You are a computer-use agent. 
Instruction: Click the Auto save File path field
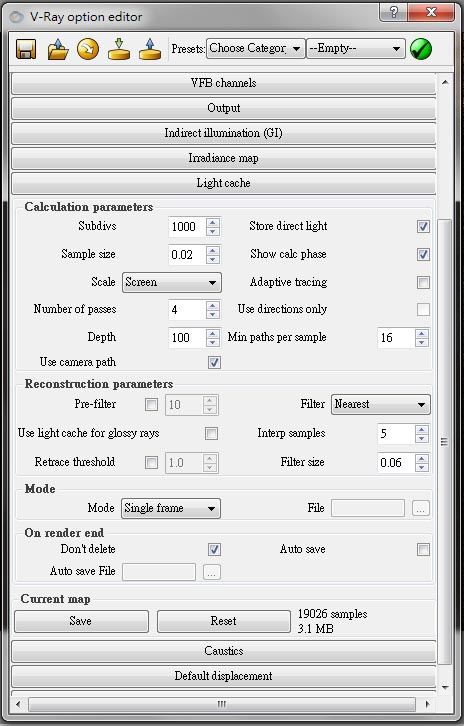pyautogui.click(x=159, y=572)
